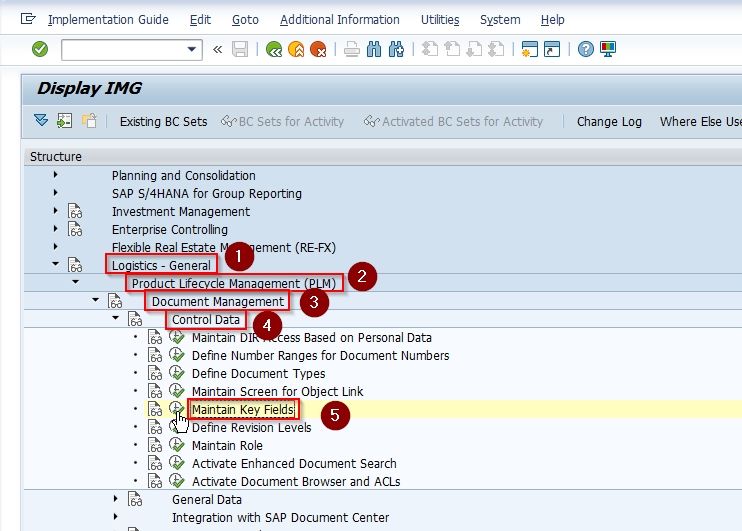This screenshot has height=531, width=742.
Task: Click the First Page icon
Action: [x=430, y=49]
